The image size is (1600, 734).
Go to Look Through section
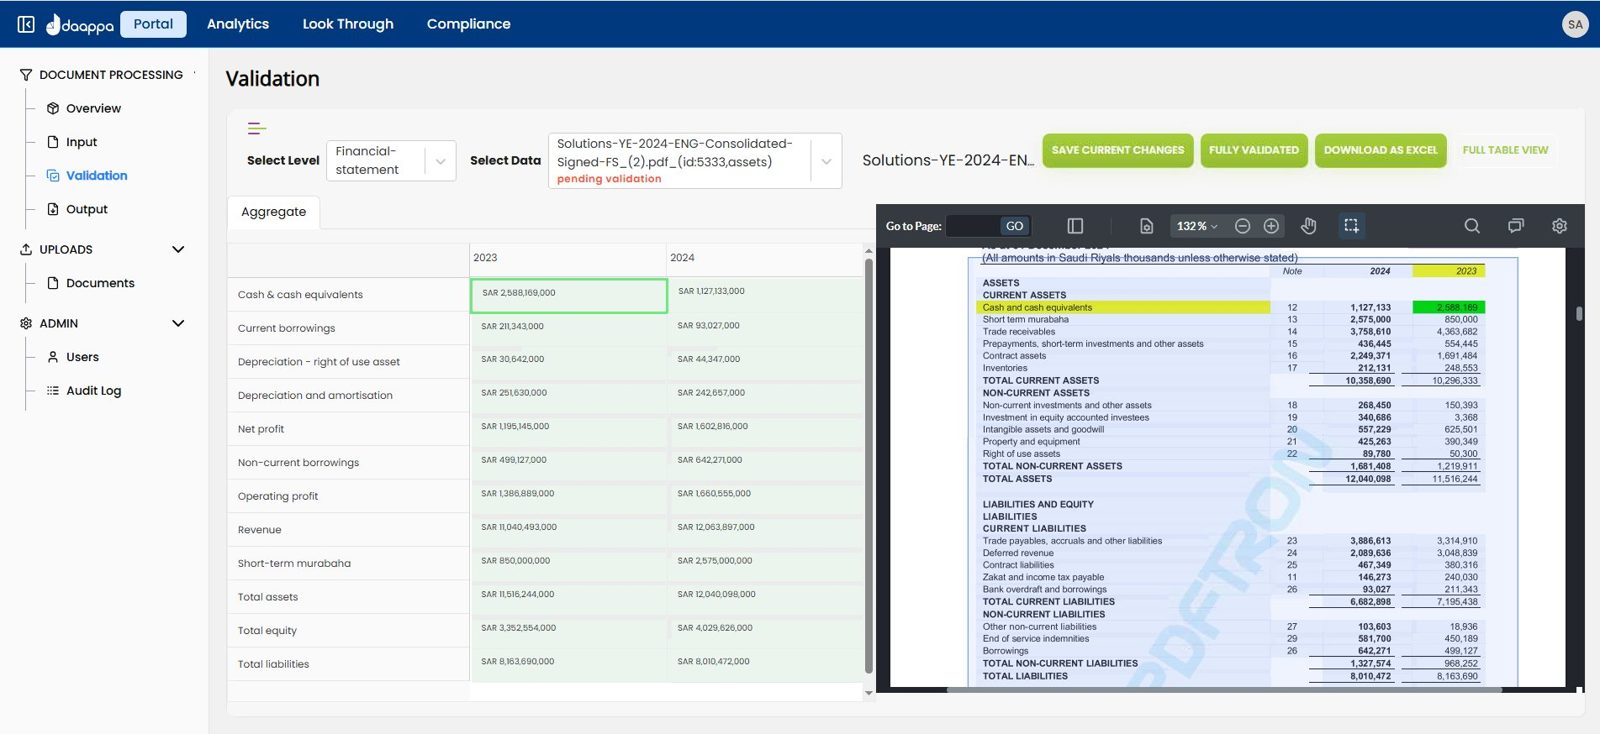(x=348, y=24)
